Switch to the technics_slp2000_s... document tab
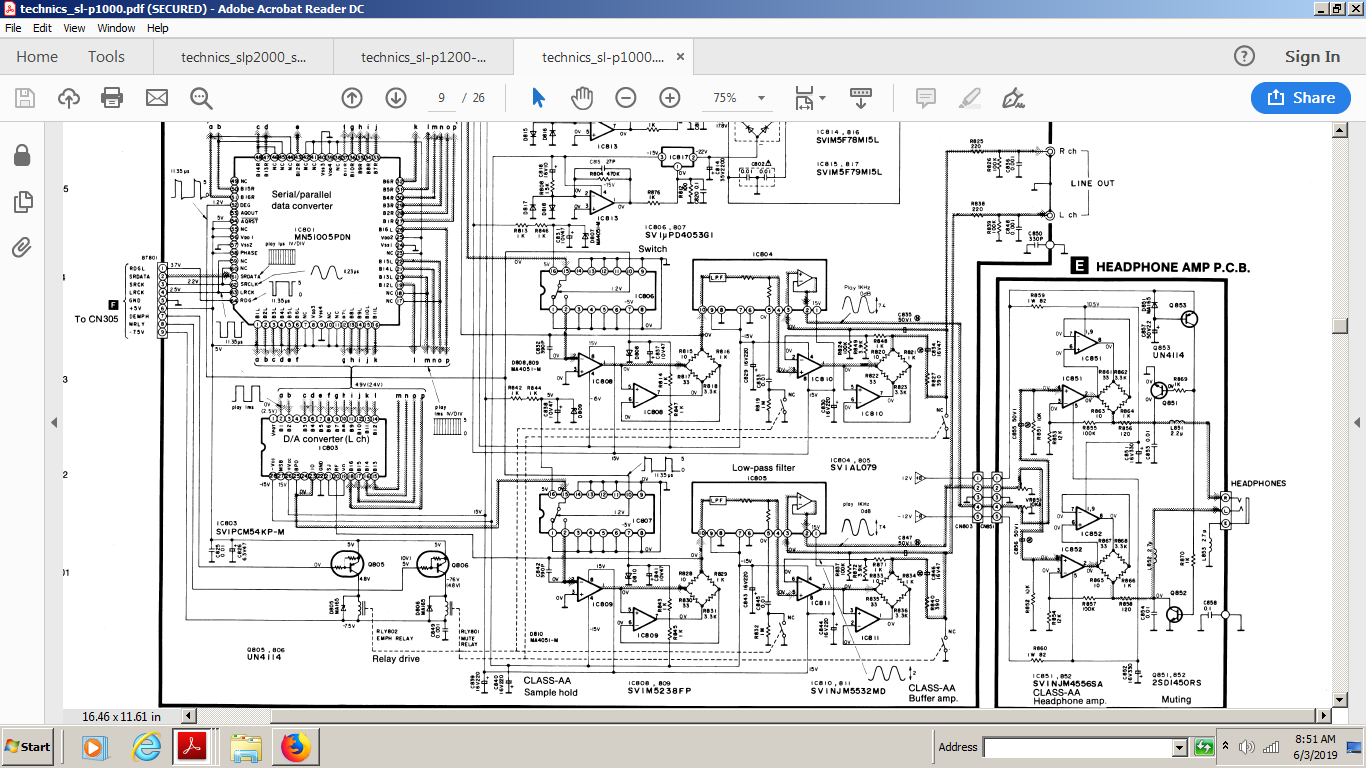This screenshot has height=768, width=1366. [x=243, y=57]
